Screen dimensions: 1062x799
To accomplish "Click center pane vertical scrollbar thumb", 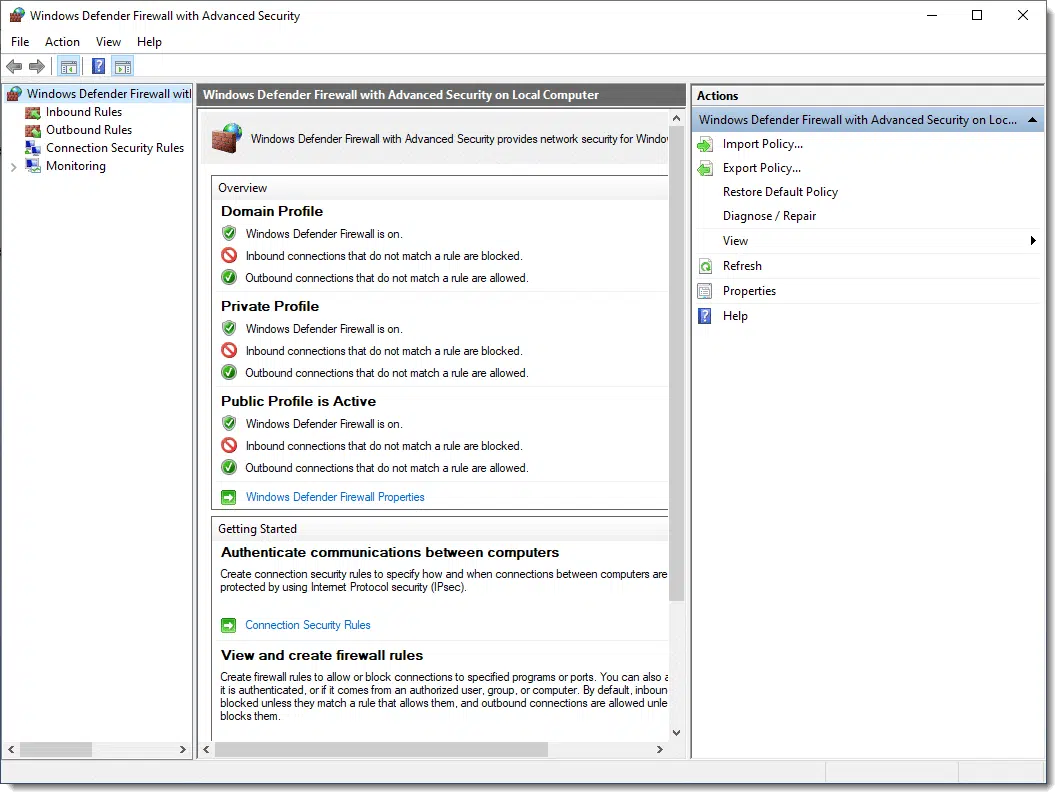I will click(676, 363).
